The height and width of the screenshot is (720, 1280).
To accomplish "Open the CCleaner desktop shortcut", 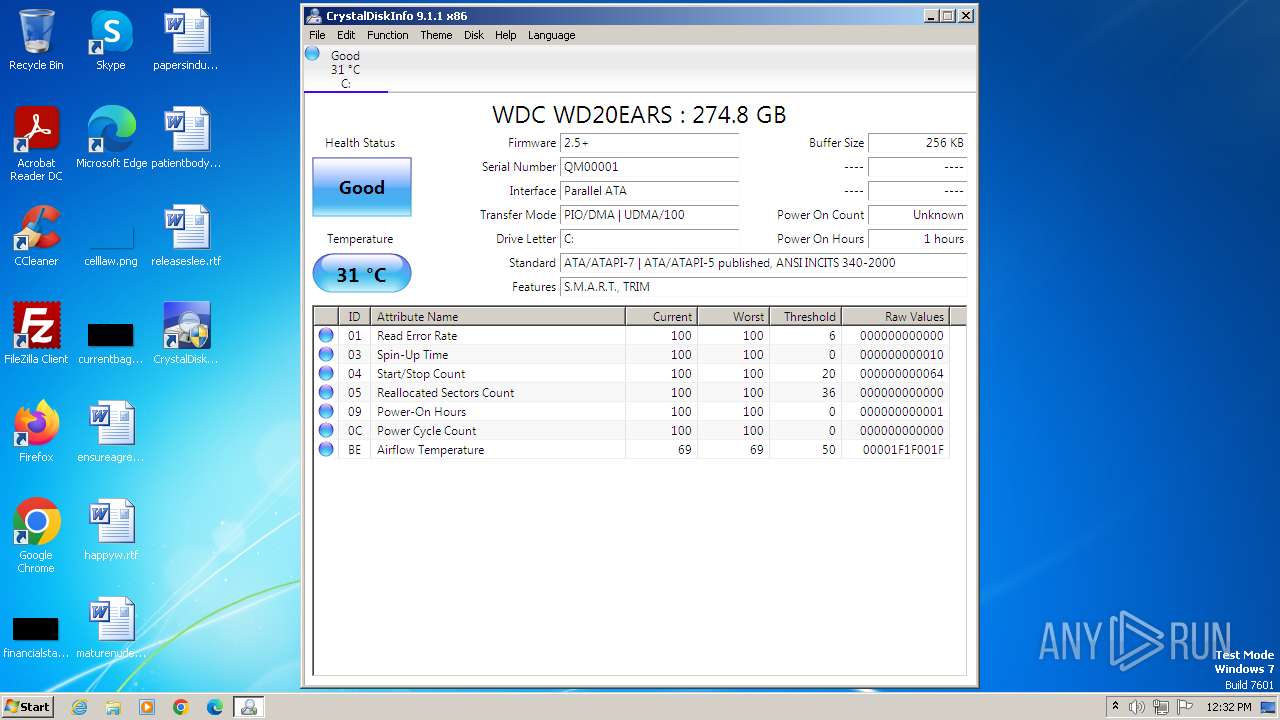I will (x=36, y=236).
